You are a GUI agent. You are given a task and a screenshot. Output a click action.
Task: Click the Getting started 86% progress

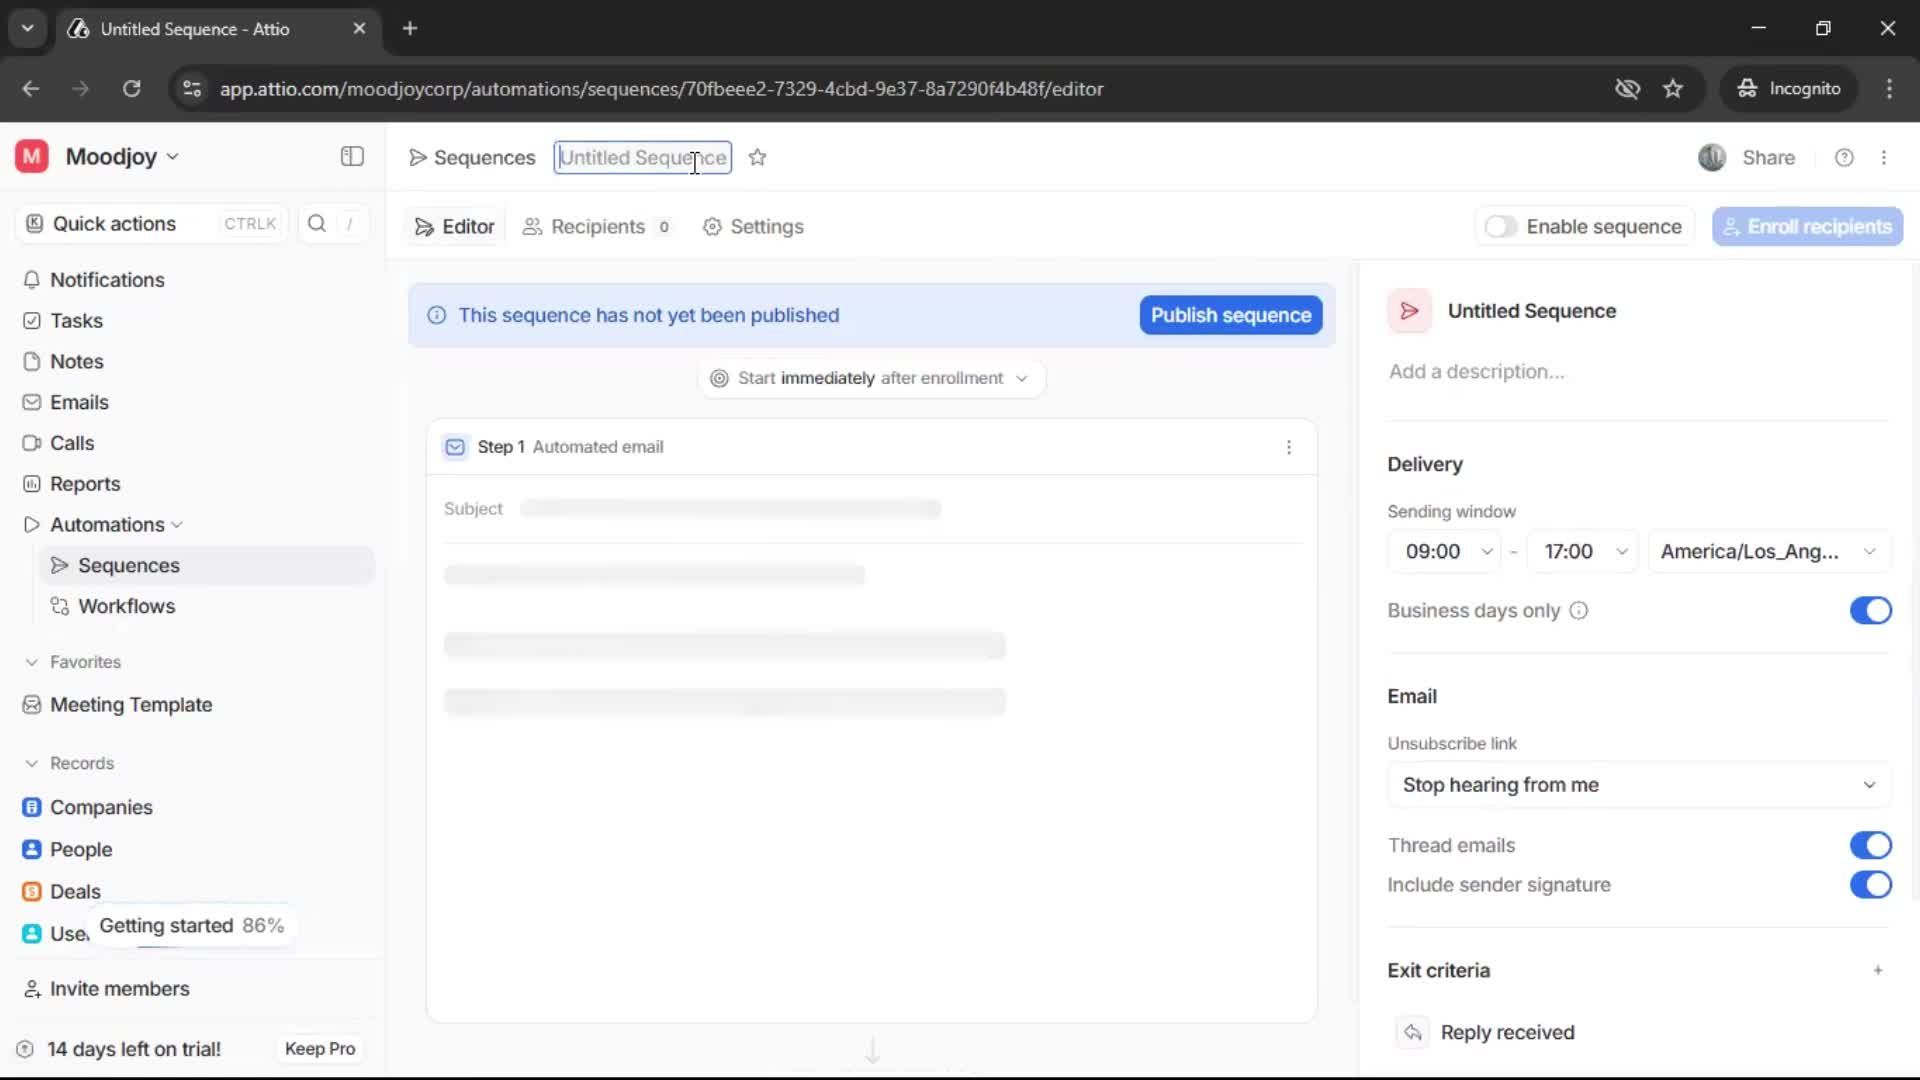[x=191, y=926]
